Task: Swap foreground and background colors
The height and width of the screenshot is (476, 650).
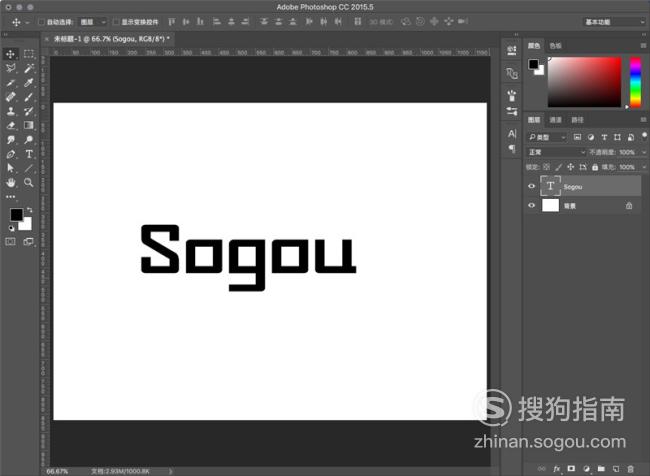Action: 29,210
